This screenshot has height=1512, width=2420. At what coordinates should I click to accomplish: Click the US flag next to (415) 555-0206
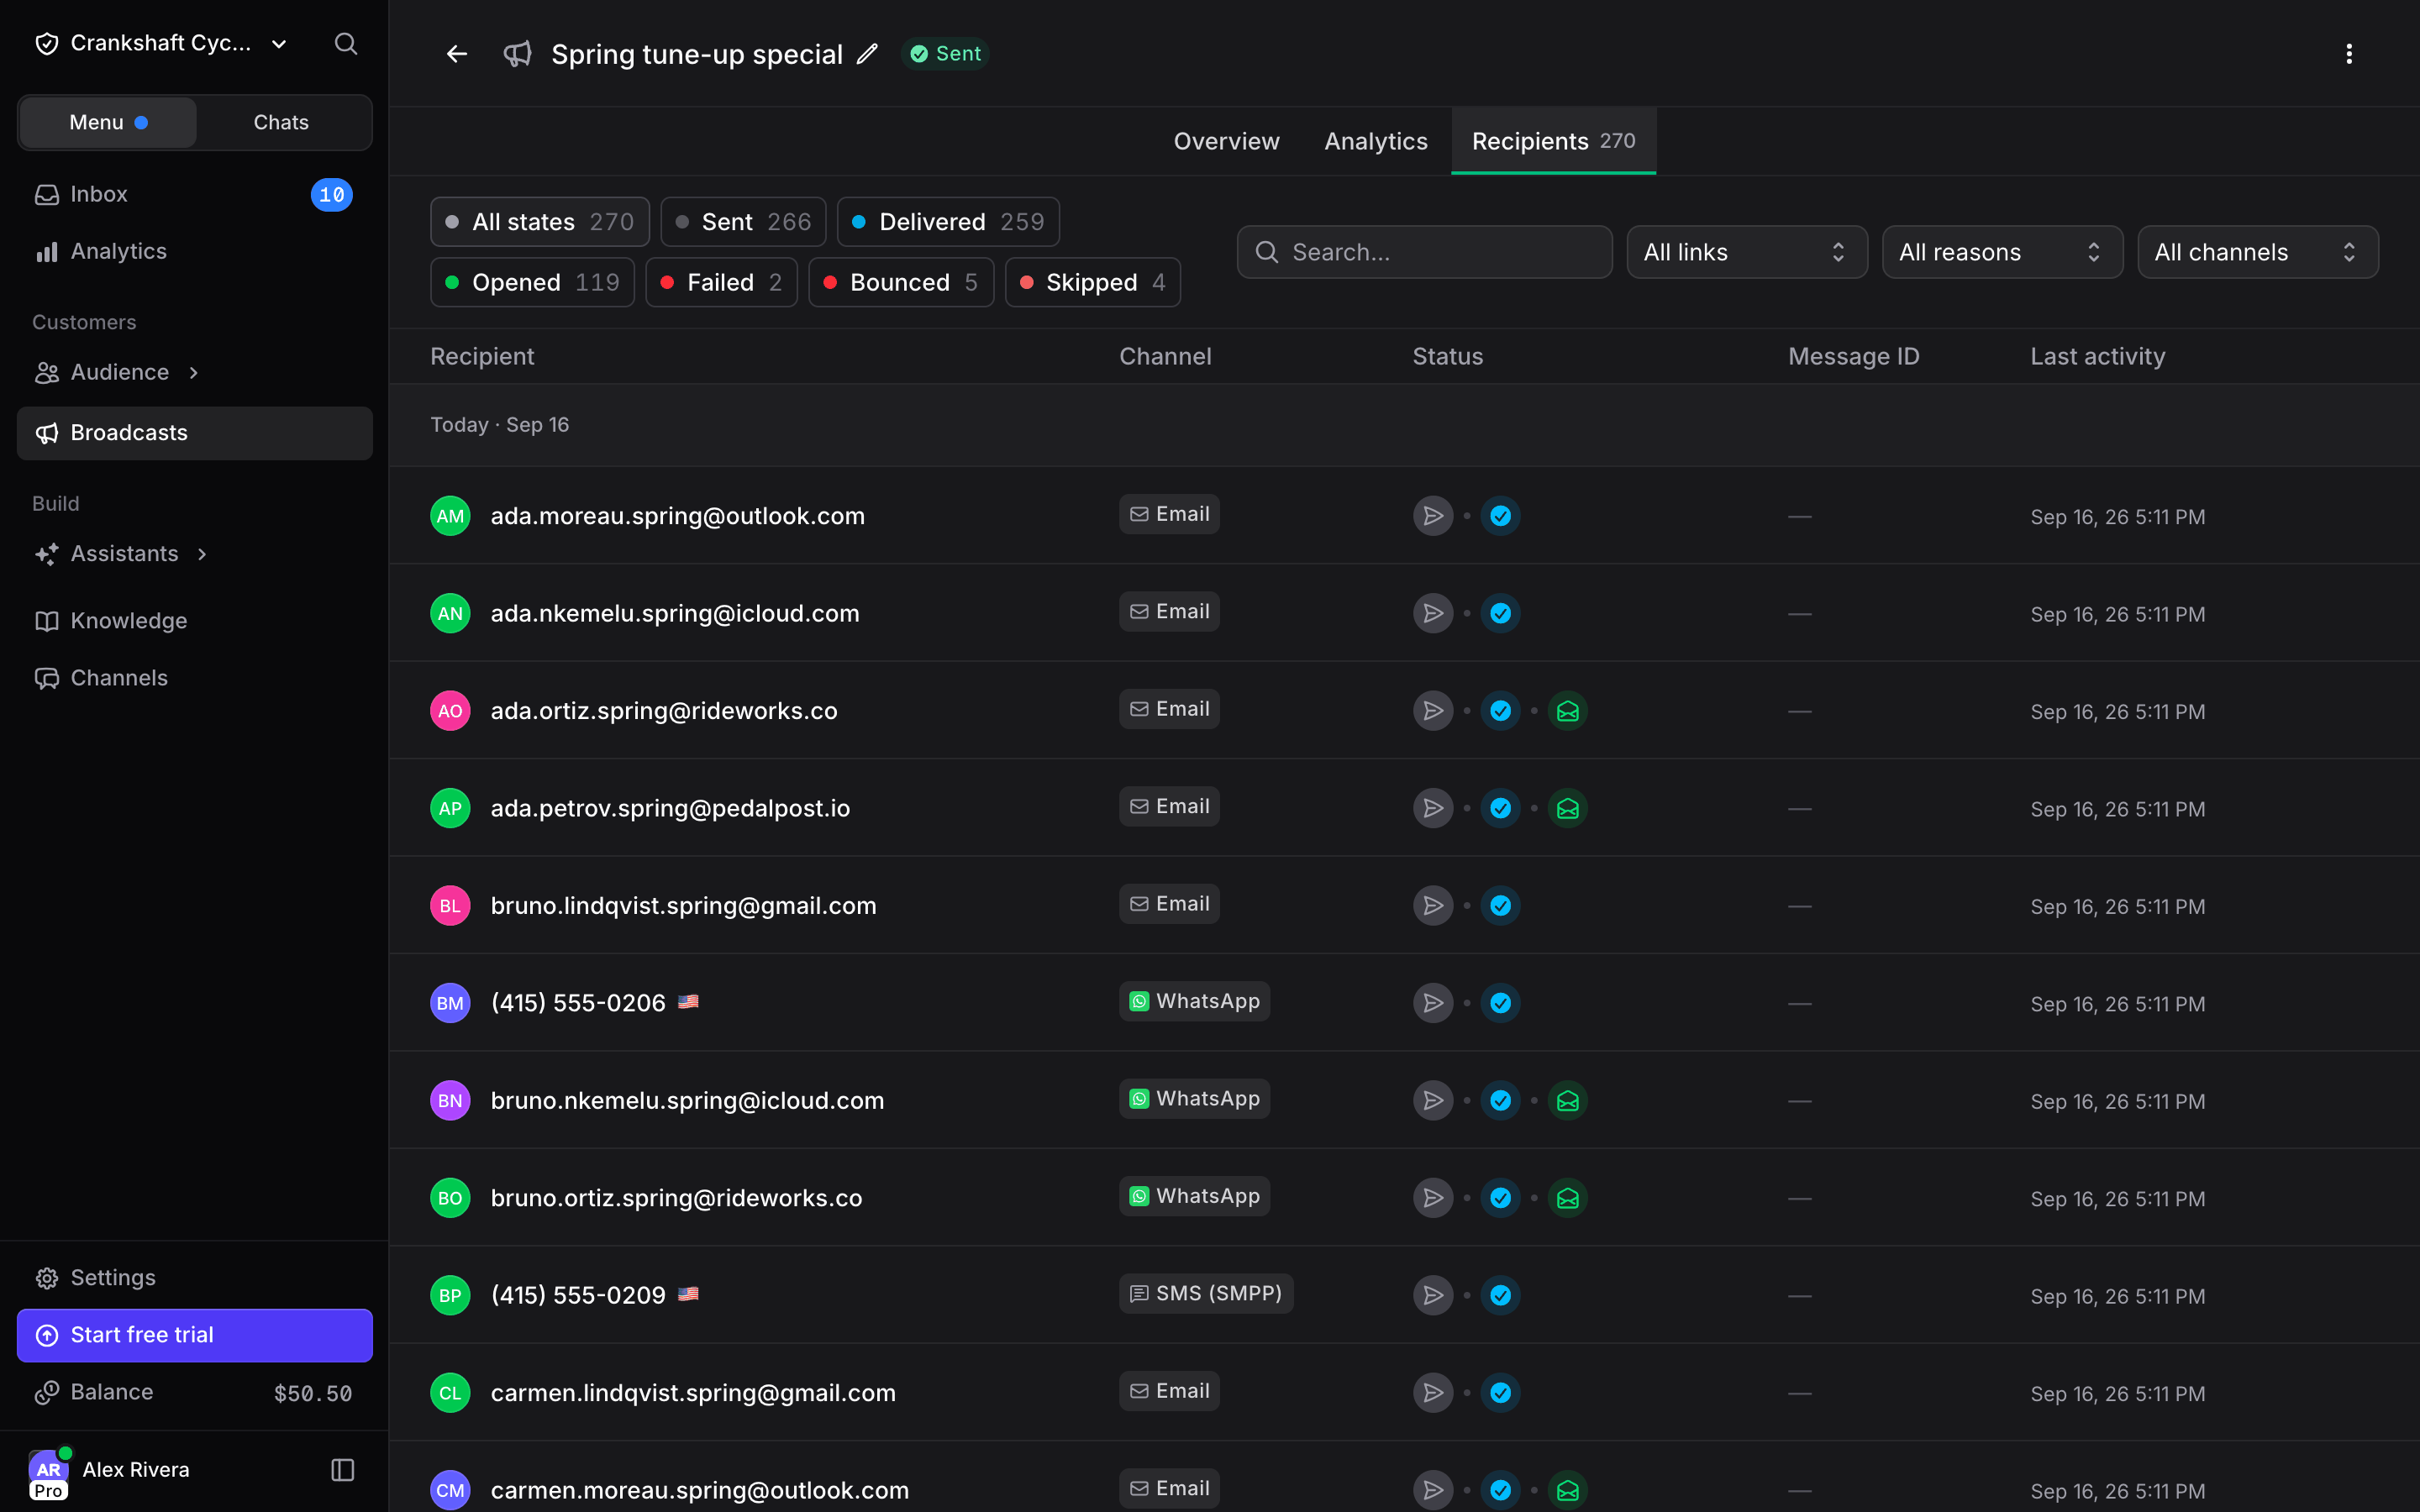click(x=688, y=1002)
